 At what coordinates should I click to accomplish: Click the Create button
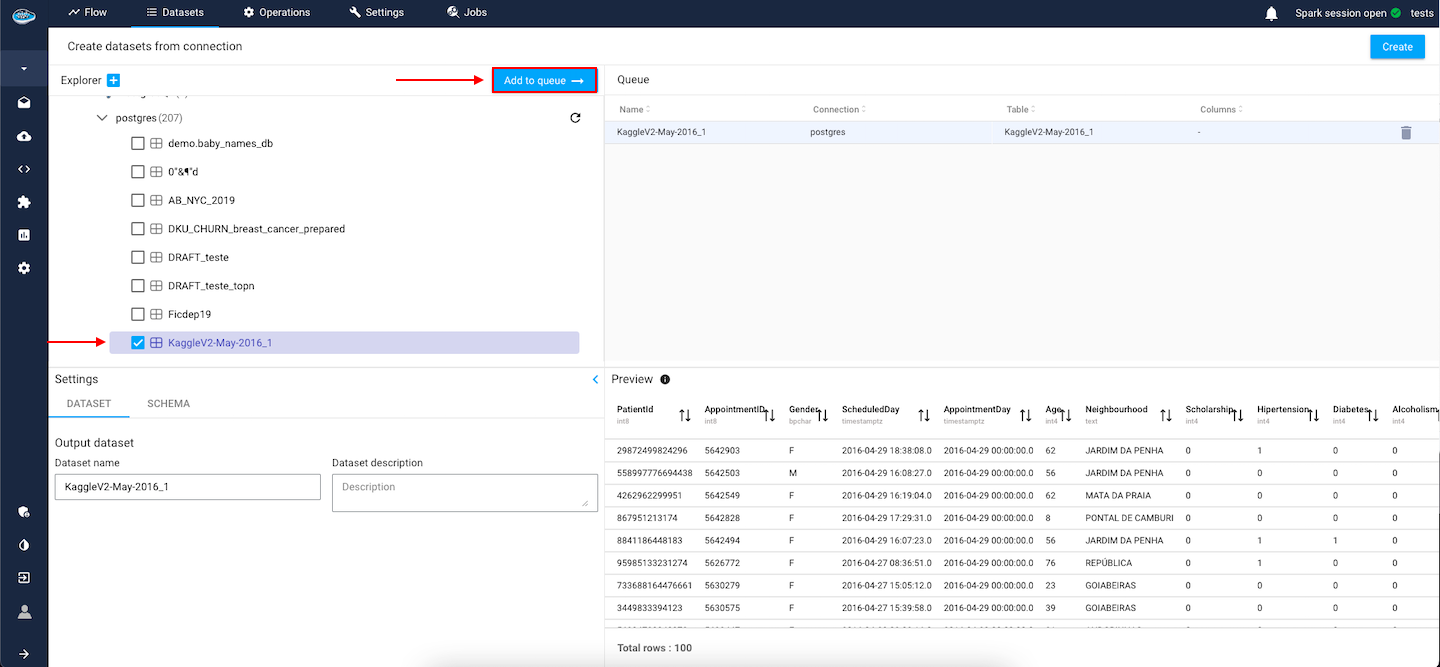1396,46
